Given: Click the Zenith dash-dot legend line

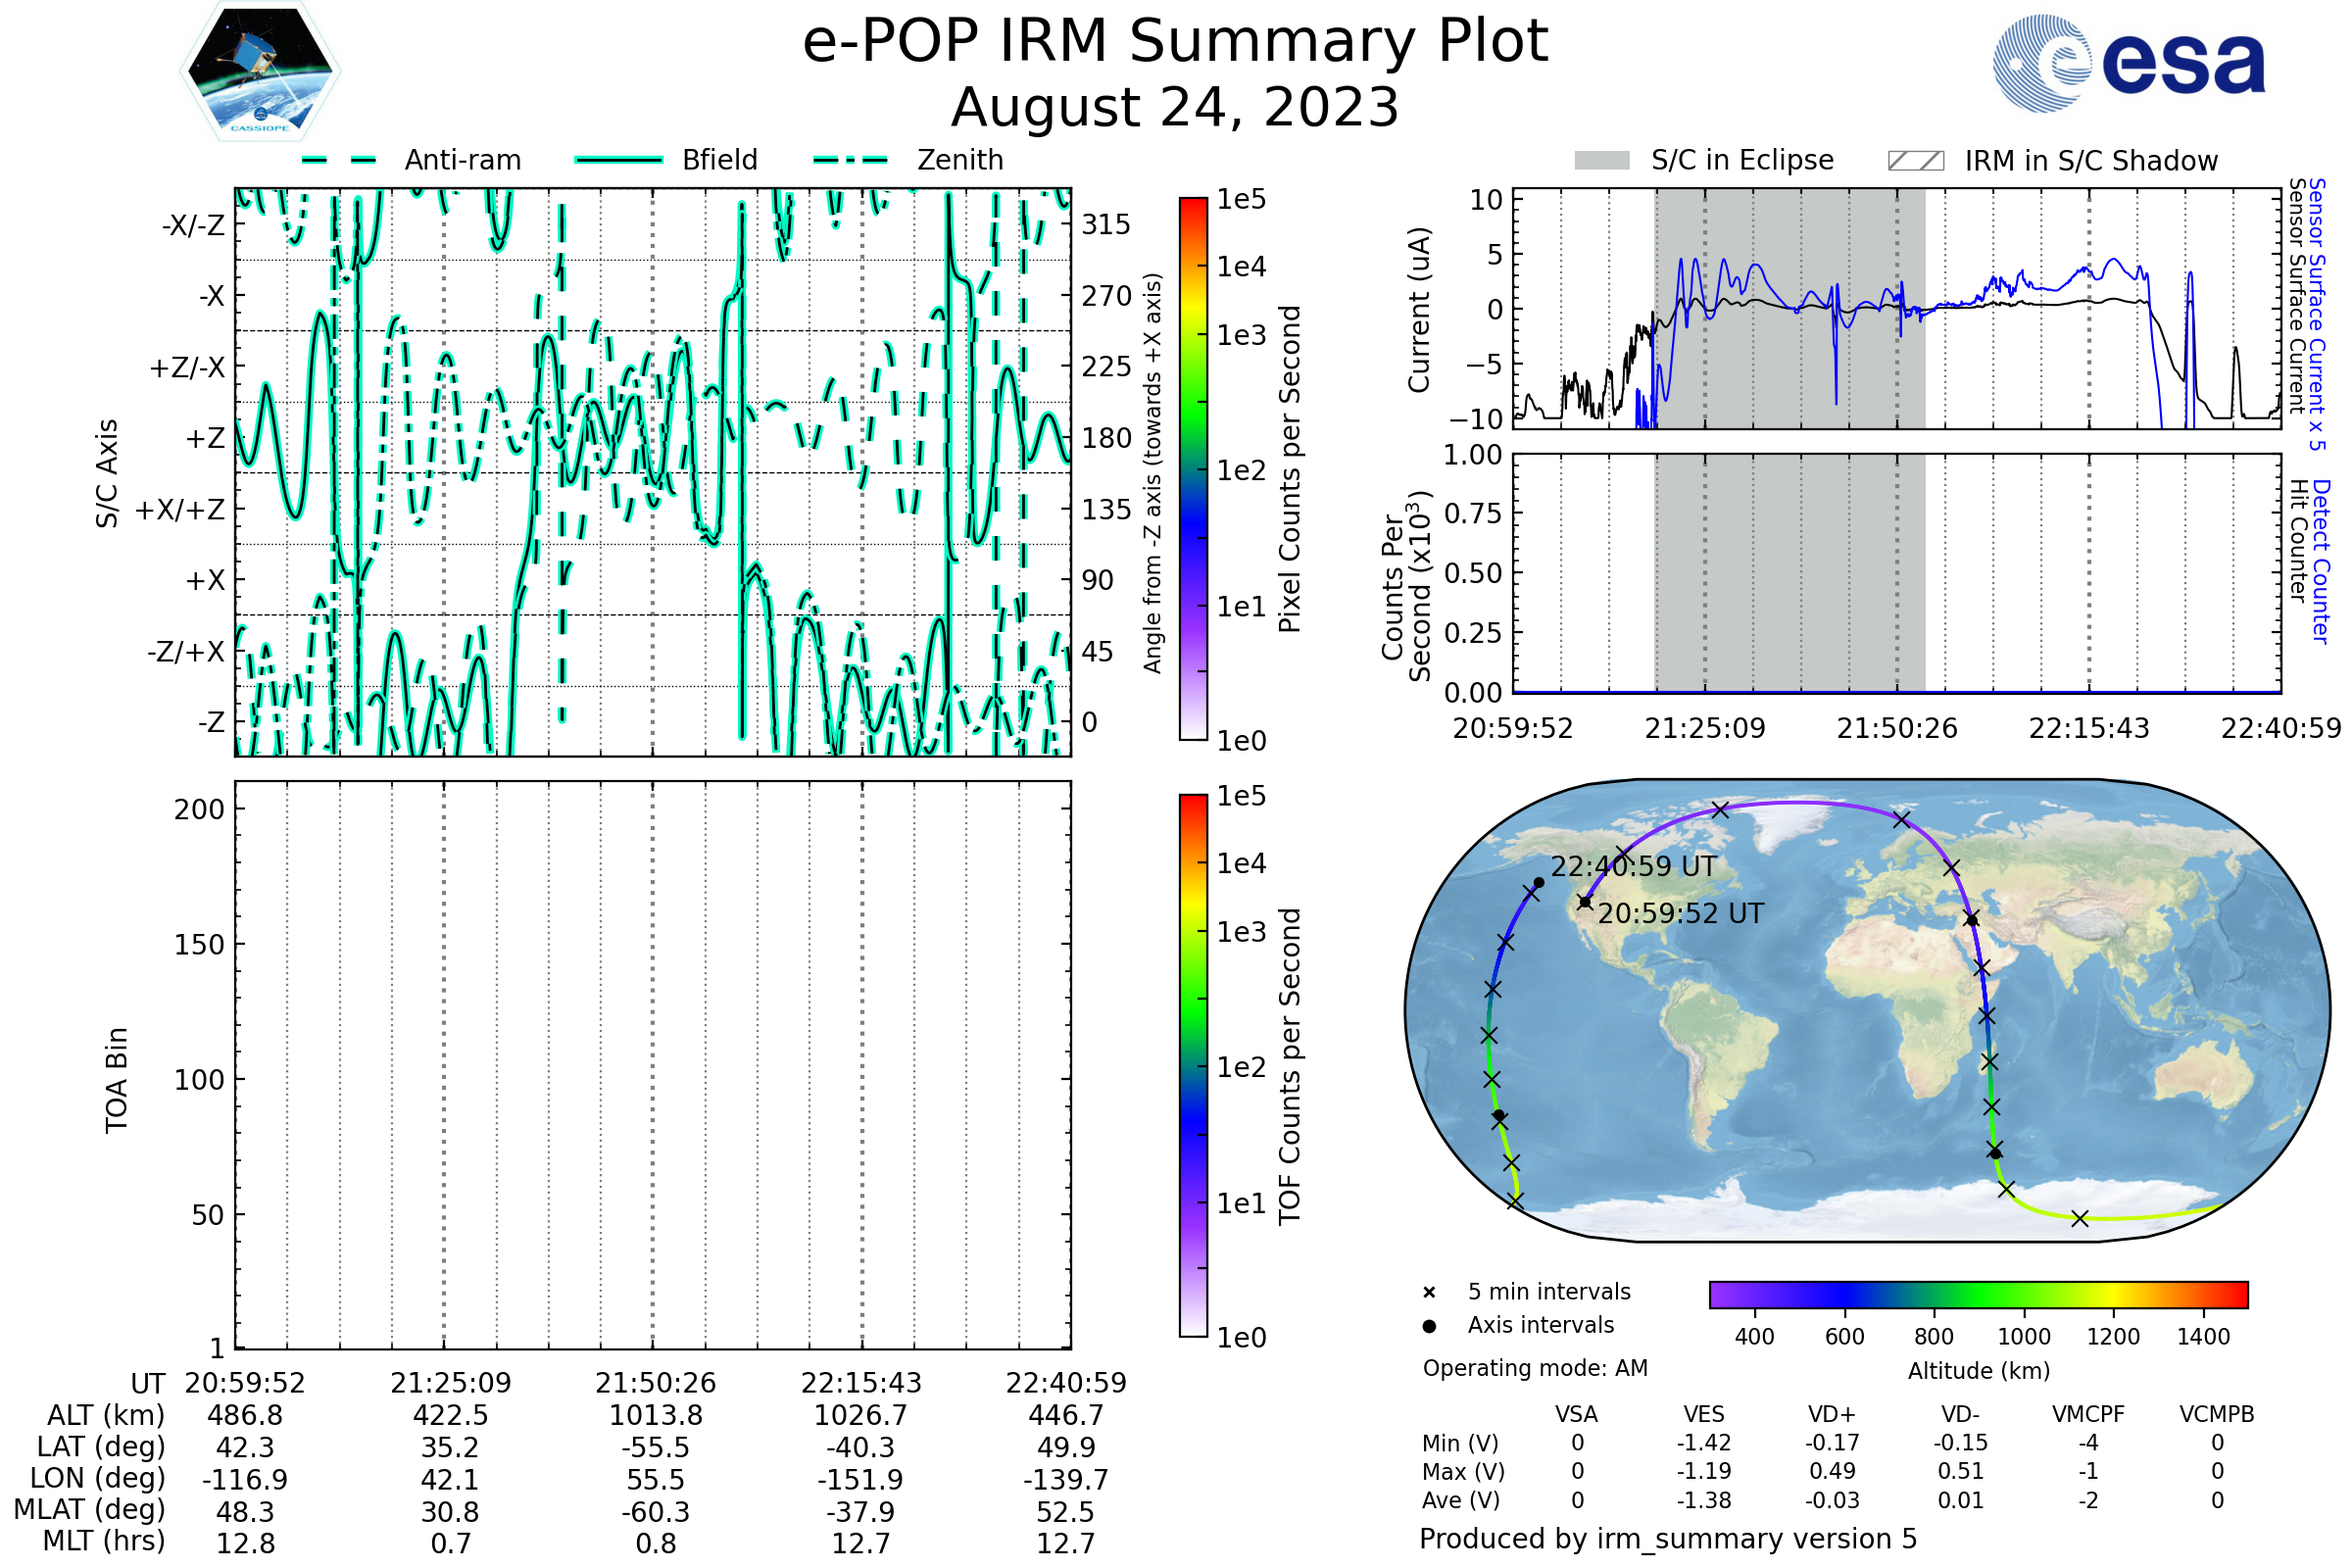Looking at the screenshot, I should (x=851, y=160).
